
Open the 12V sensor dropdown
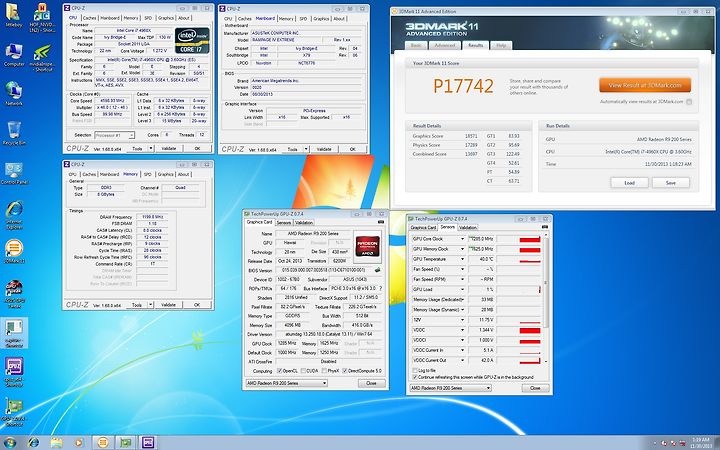[462, 320]
